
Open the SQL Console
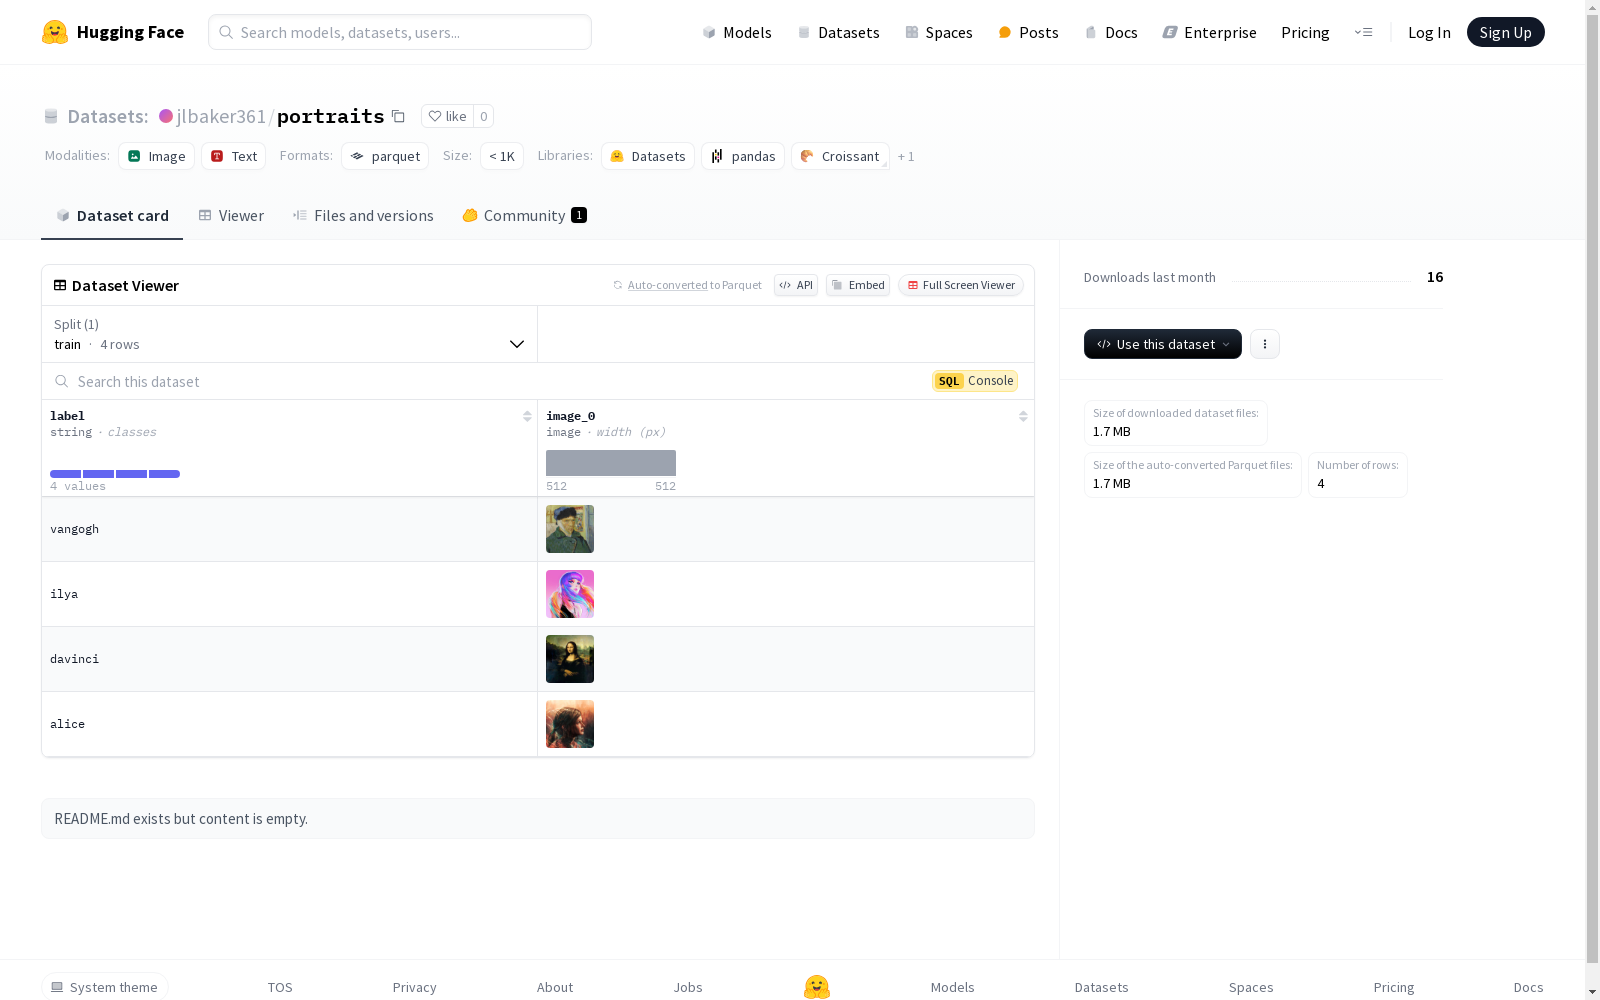(x=975, y=381)
